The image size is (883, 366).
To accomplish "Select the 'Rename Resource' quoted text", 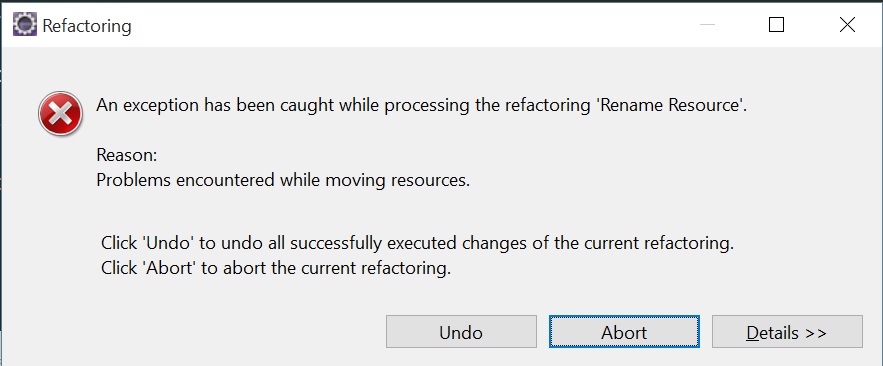I will pos(670,105).
